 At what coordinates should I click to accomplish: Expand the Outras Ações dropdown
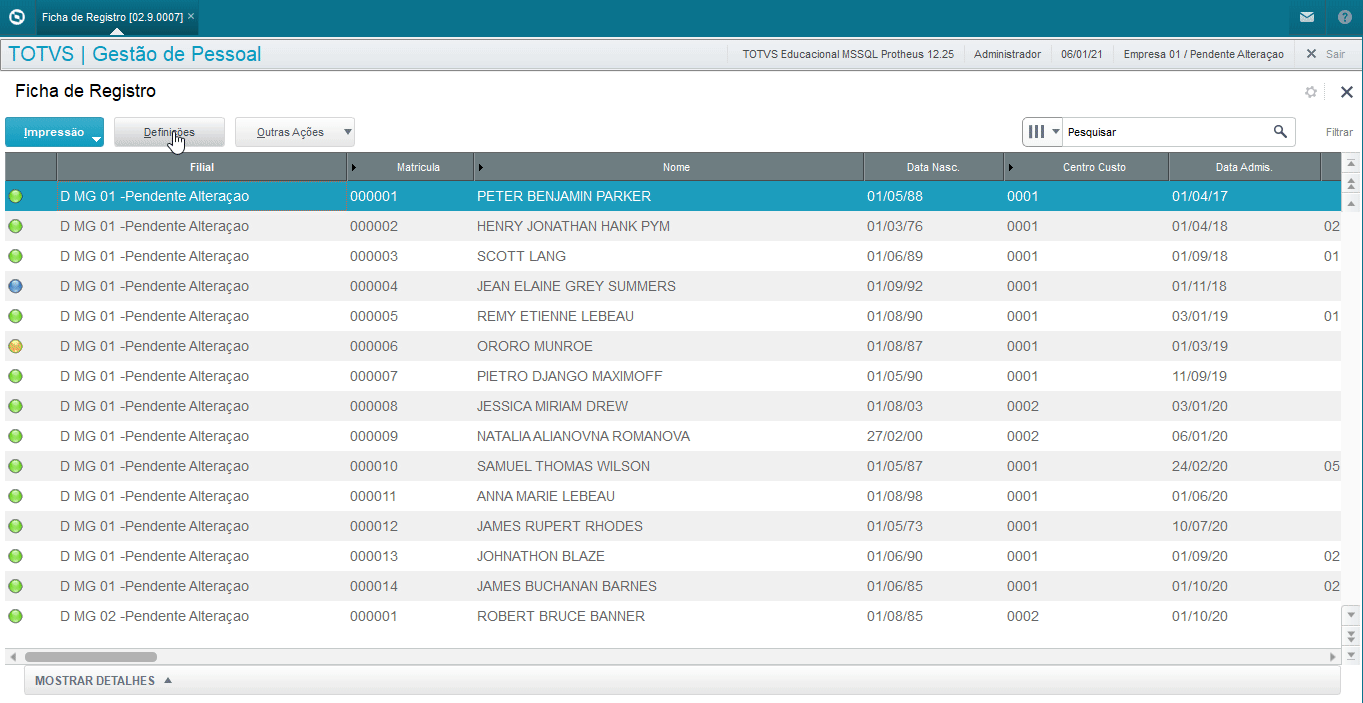pos(347,132)
